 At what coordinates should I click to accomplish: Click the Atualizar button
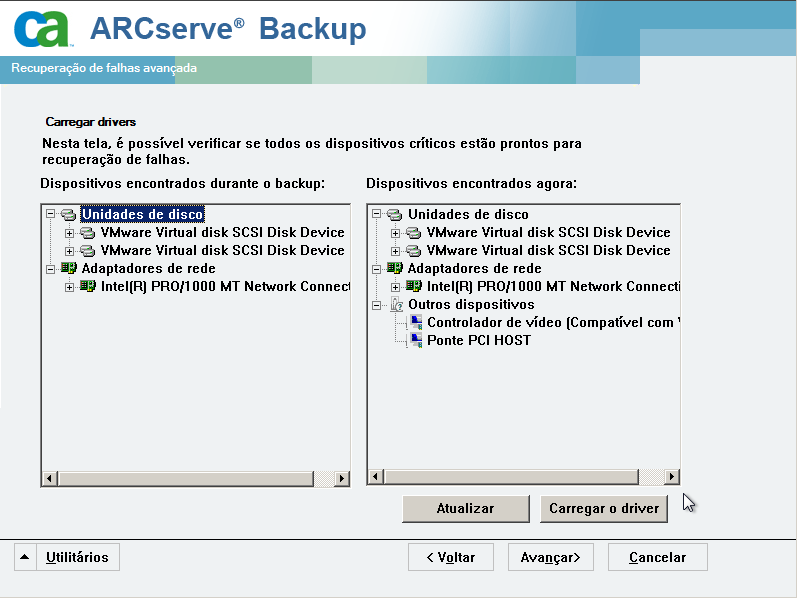466,509
